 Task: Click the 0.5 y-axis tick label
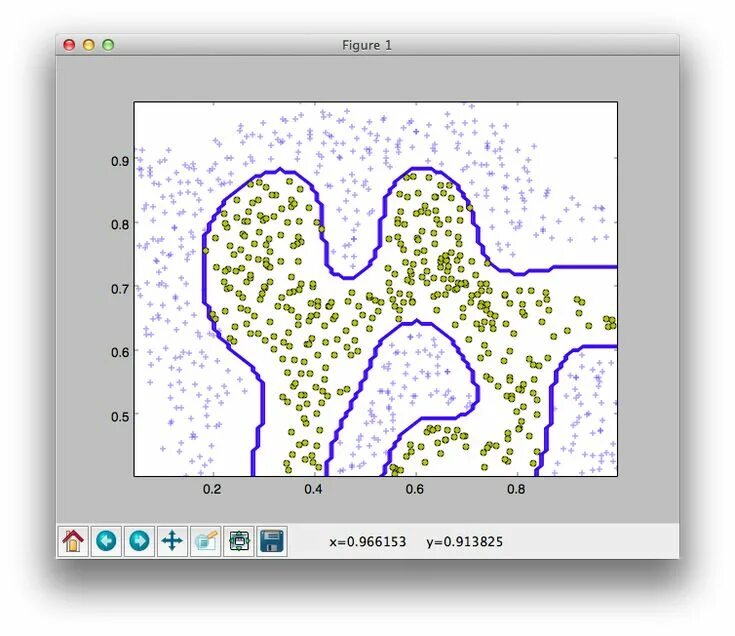(x=120, y=416)
